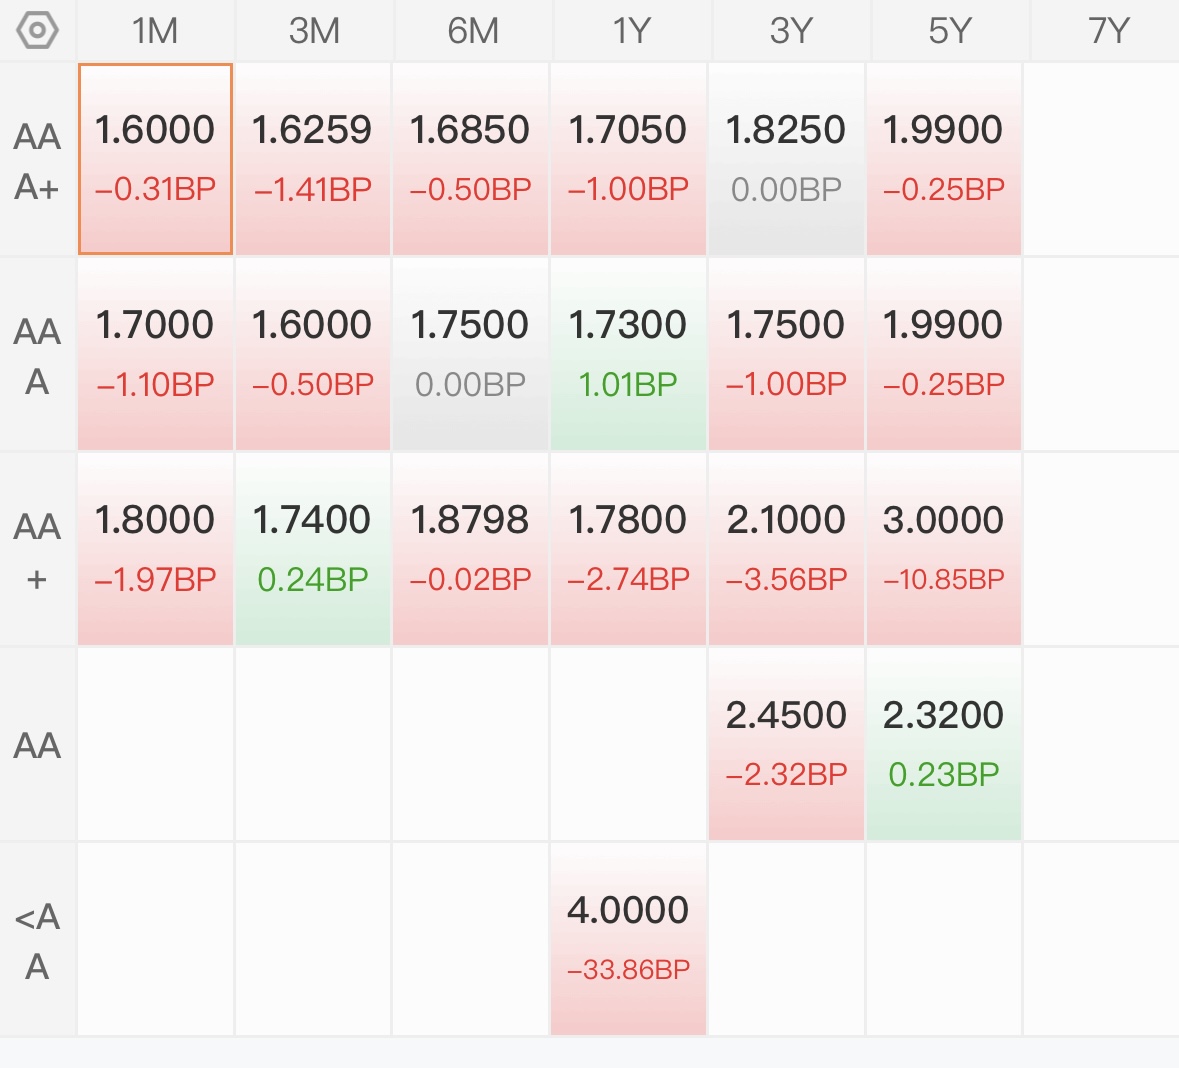Click the AAA+ row label

(x=37, y=161)
